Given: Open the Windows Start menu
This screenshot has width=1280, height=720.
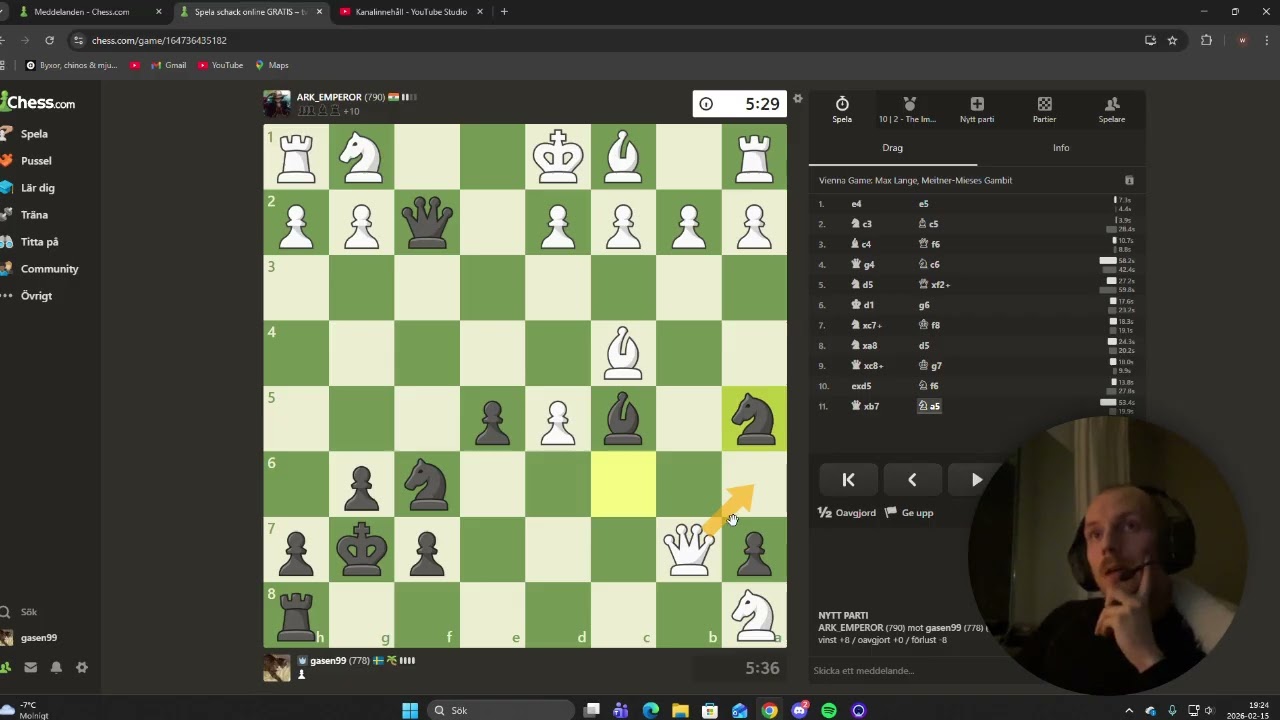Looking at the screenshot, I should (410, 710).
